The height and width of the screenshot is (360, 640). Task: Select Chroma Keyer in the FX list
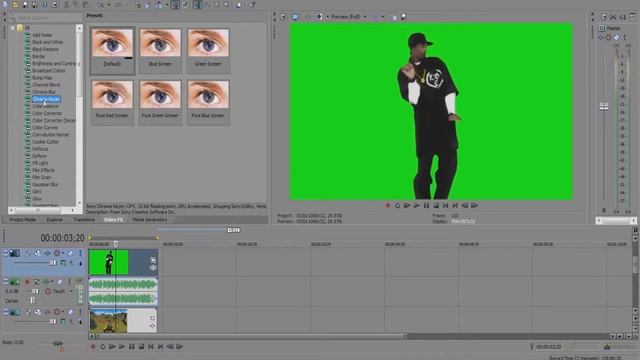point(46,99)
